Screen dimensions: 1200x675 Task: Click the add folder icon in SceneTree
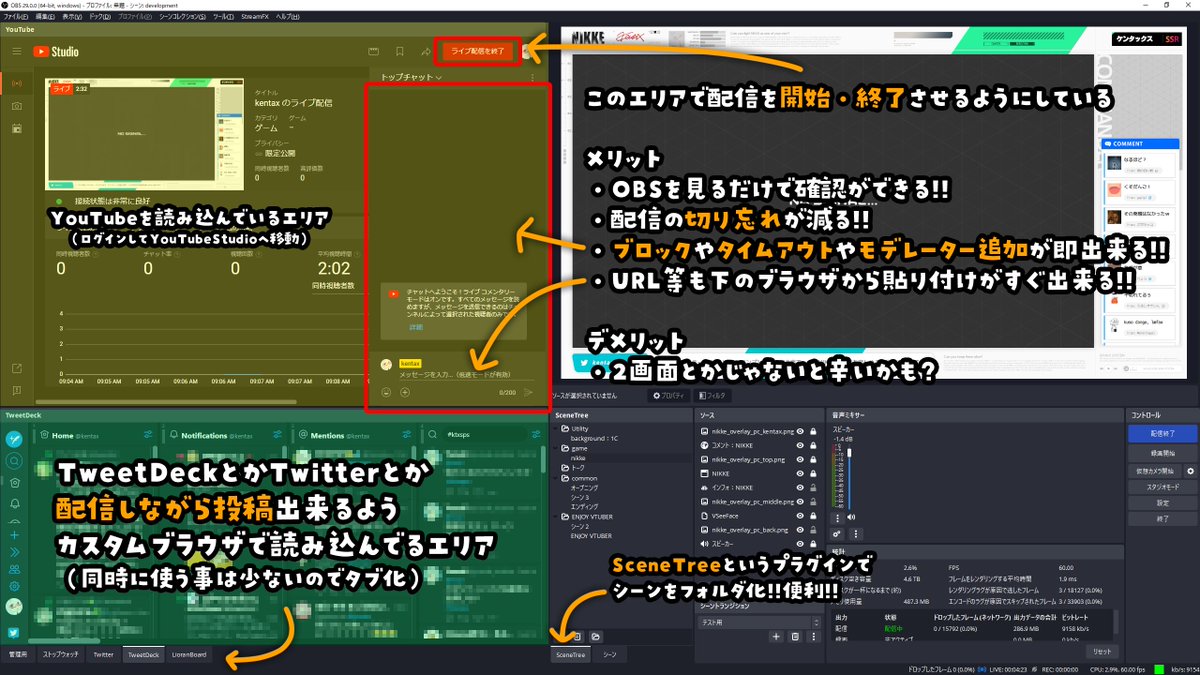pyautogui.click(x=596, y=636)
